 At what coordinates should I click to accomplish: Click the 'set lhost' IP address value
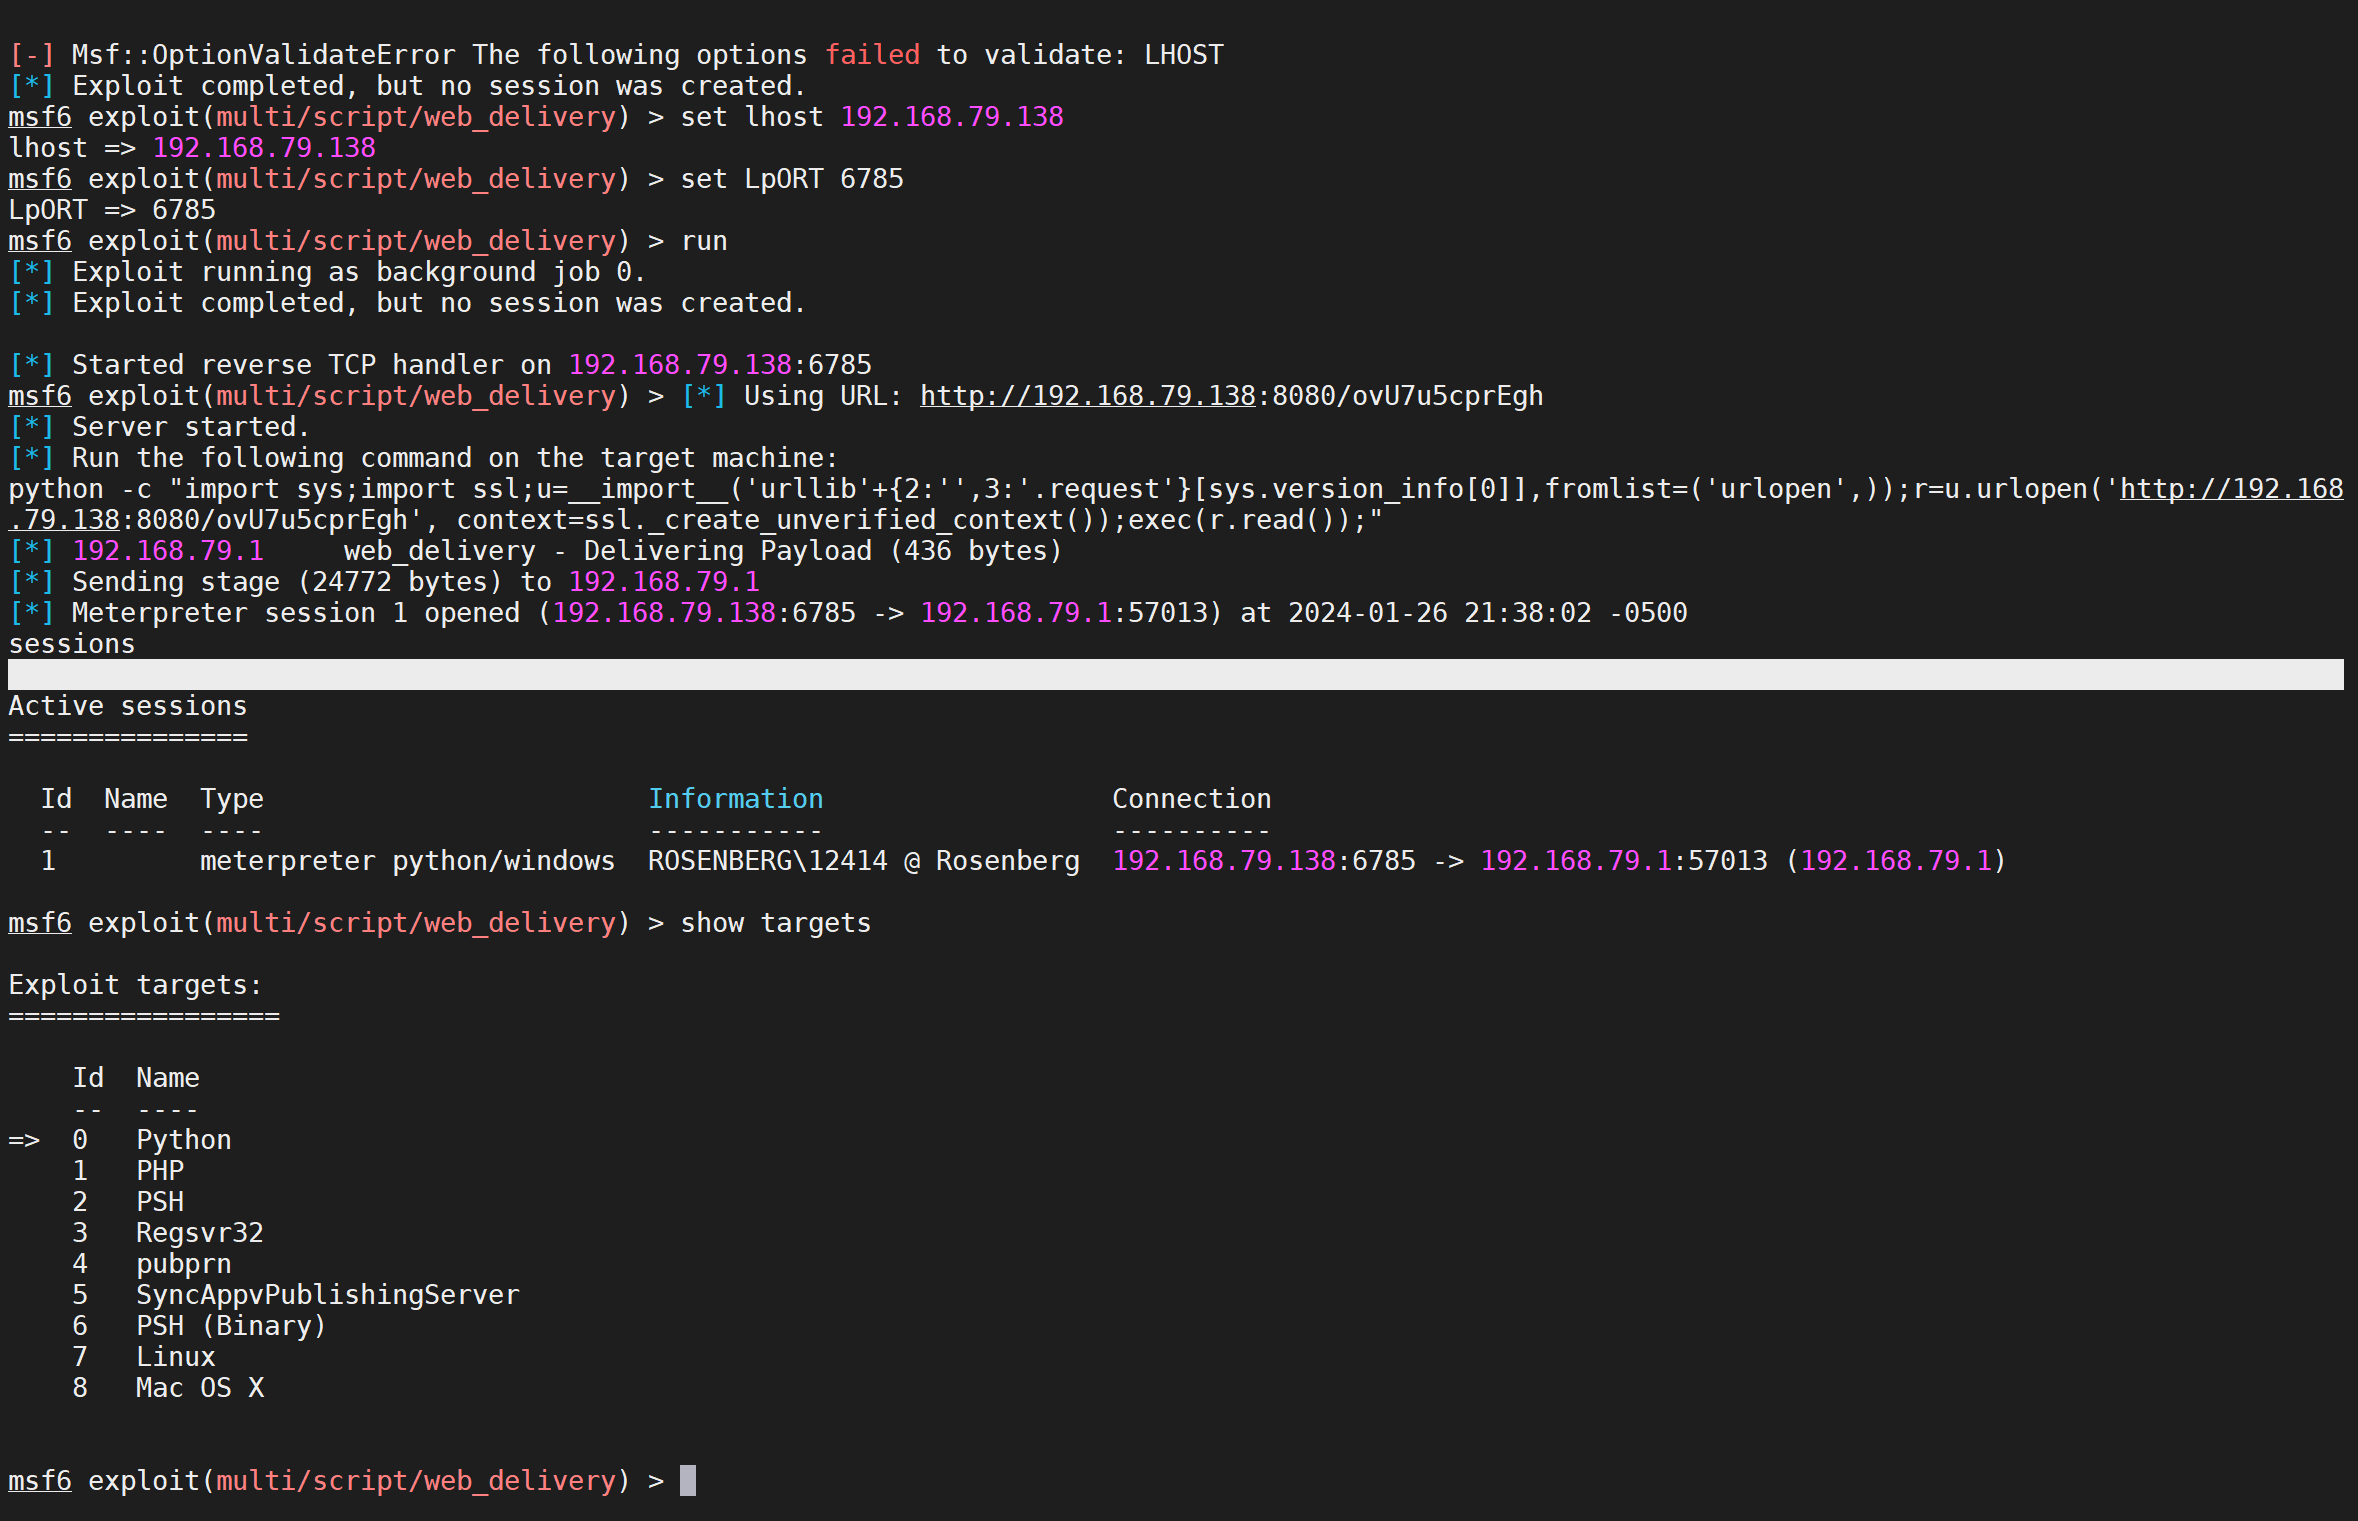[x=951, y=117]
